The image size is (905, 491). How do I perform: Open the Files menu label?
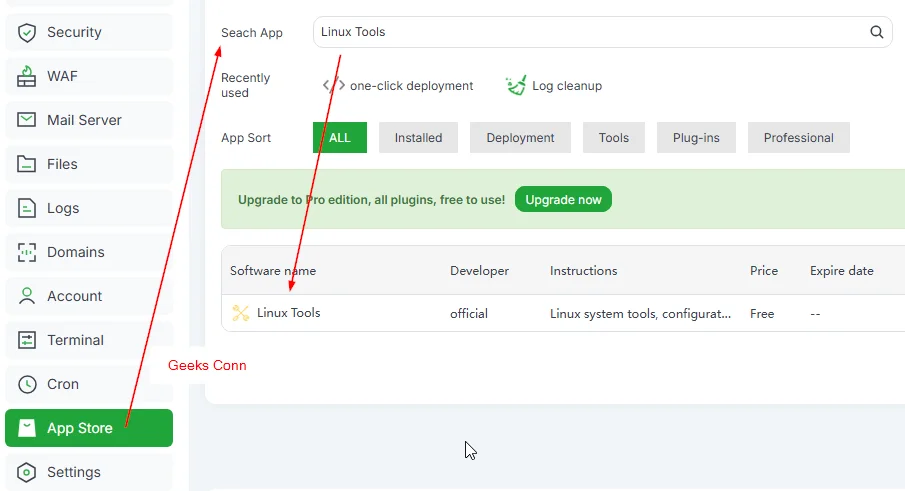point(62,164)
